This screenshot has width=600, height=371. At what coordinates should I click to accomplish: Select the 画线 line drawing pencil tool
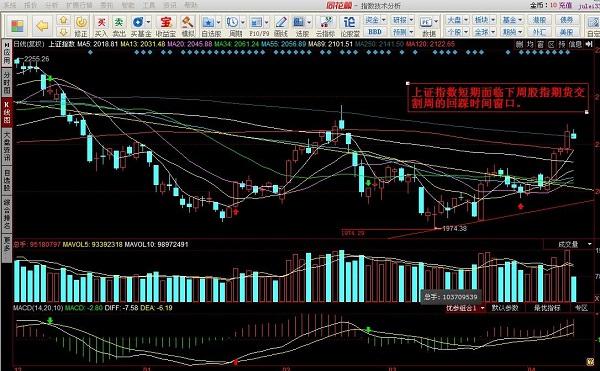pyautogui.click(x=281, y=26)
